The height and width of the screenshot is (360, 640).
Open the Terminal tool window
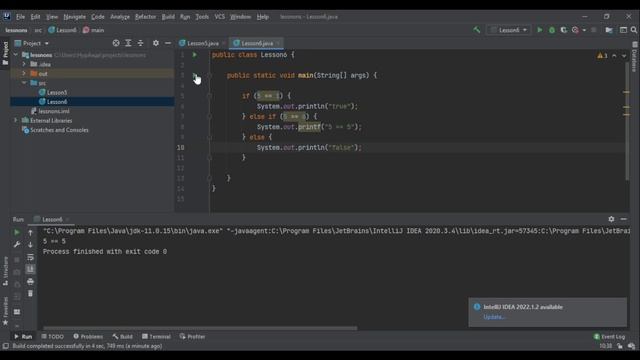point(156,336)
